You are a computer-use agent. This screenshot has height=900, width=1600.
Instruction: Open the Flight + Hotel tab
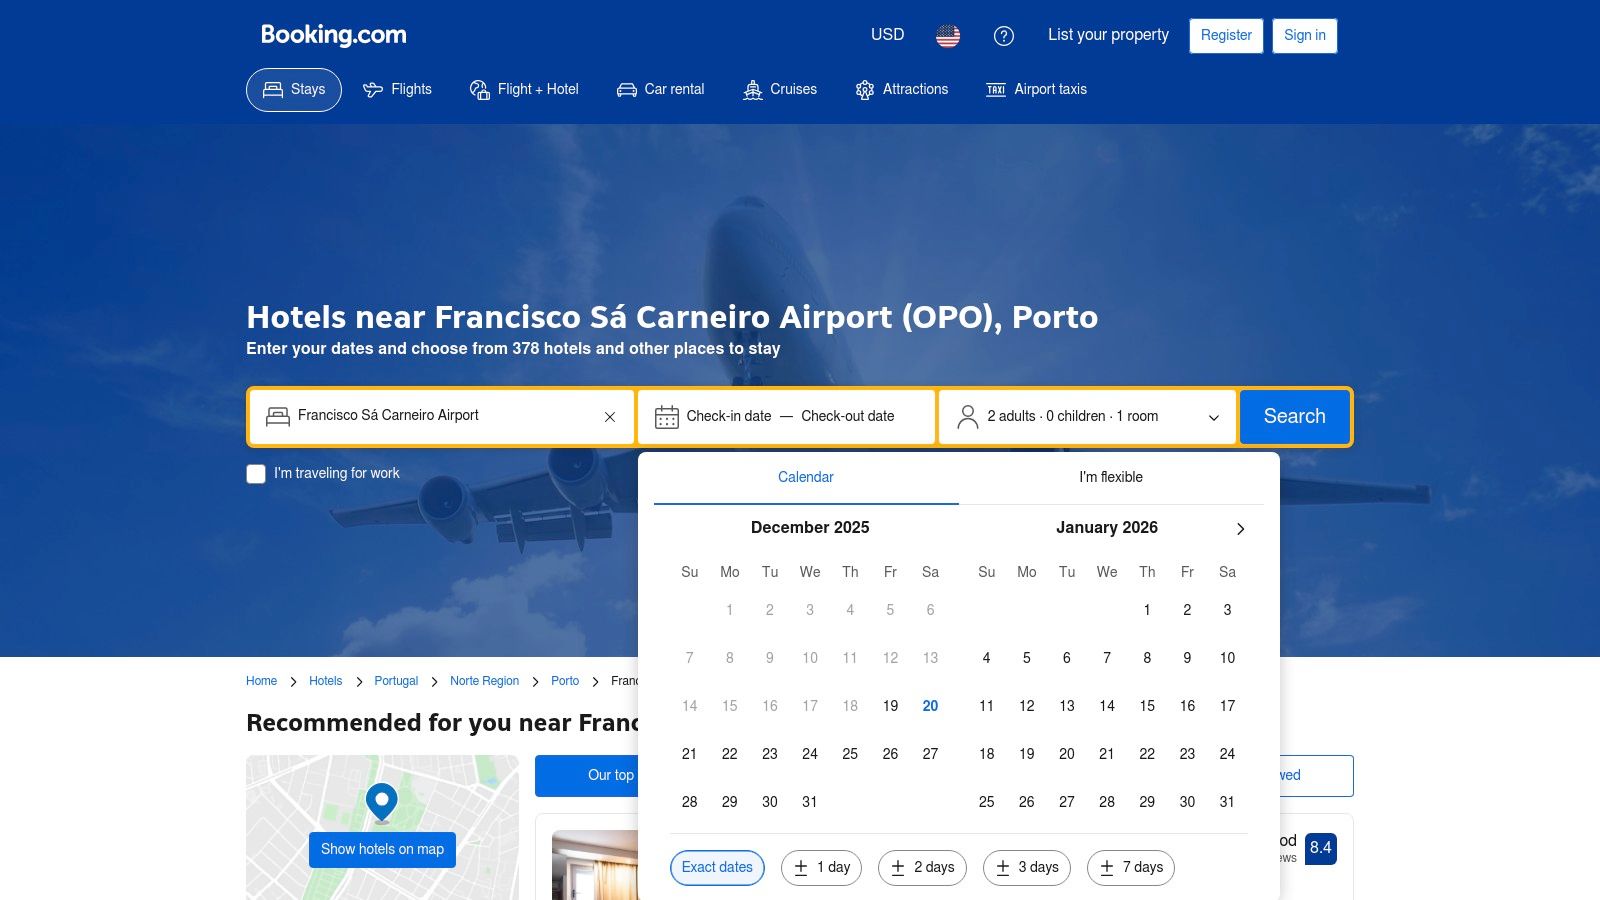point(524,90)
